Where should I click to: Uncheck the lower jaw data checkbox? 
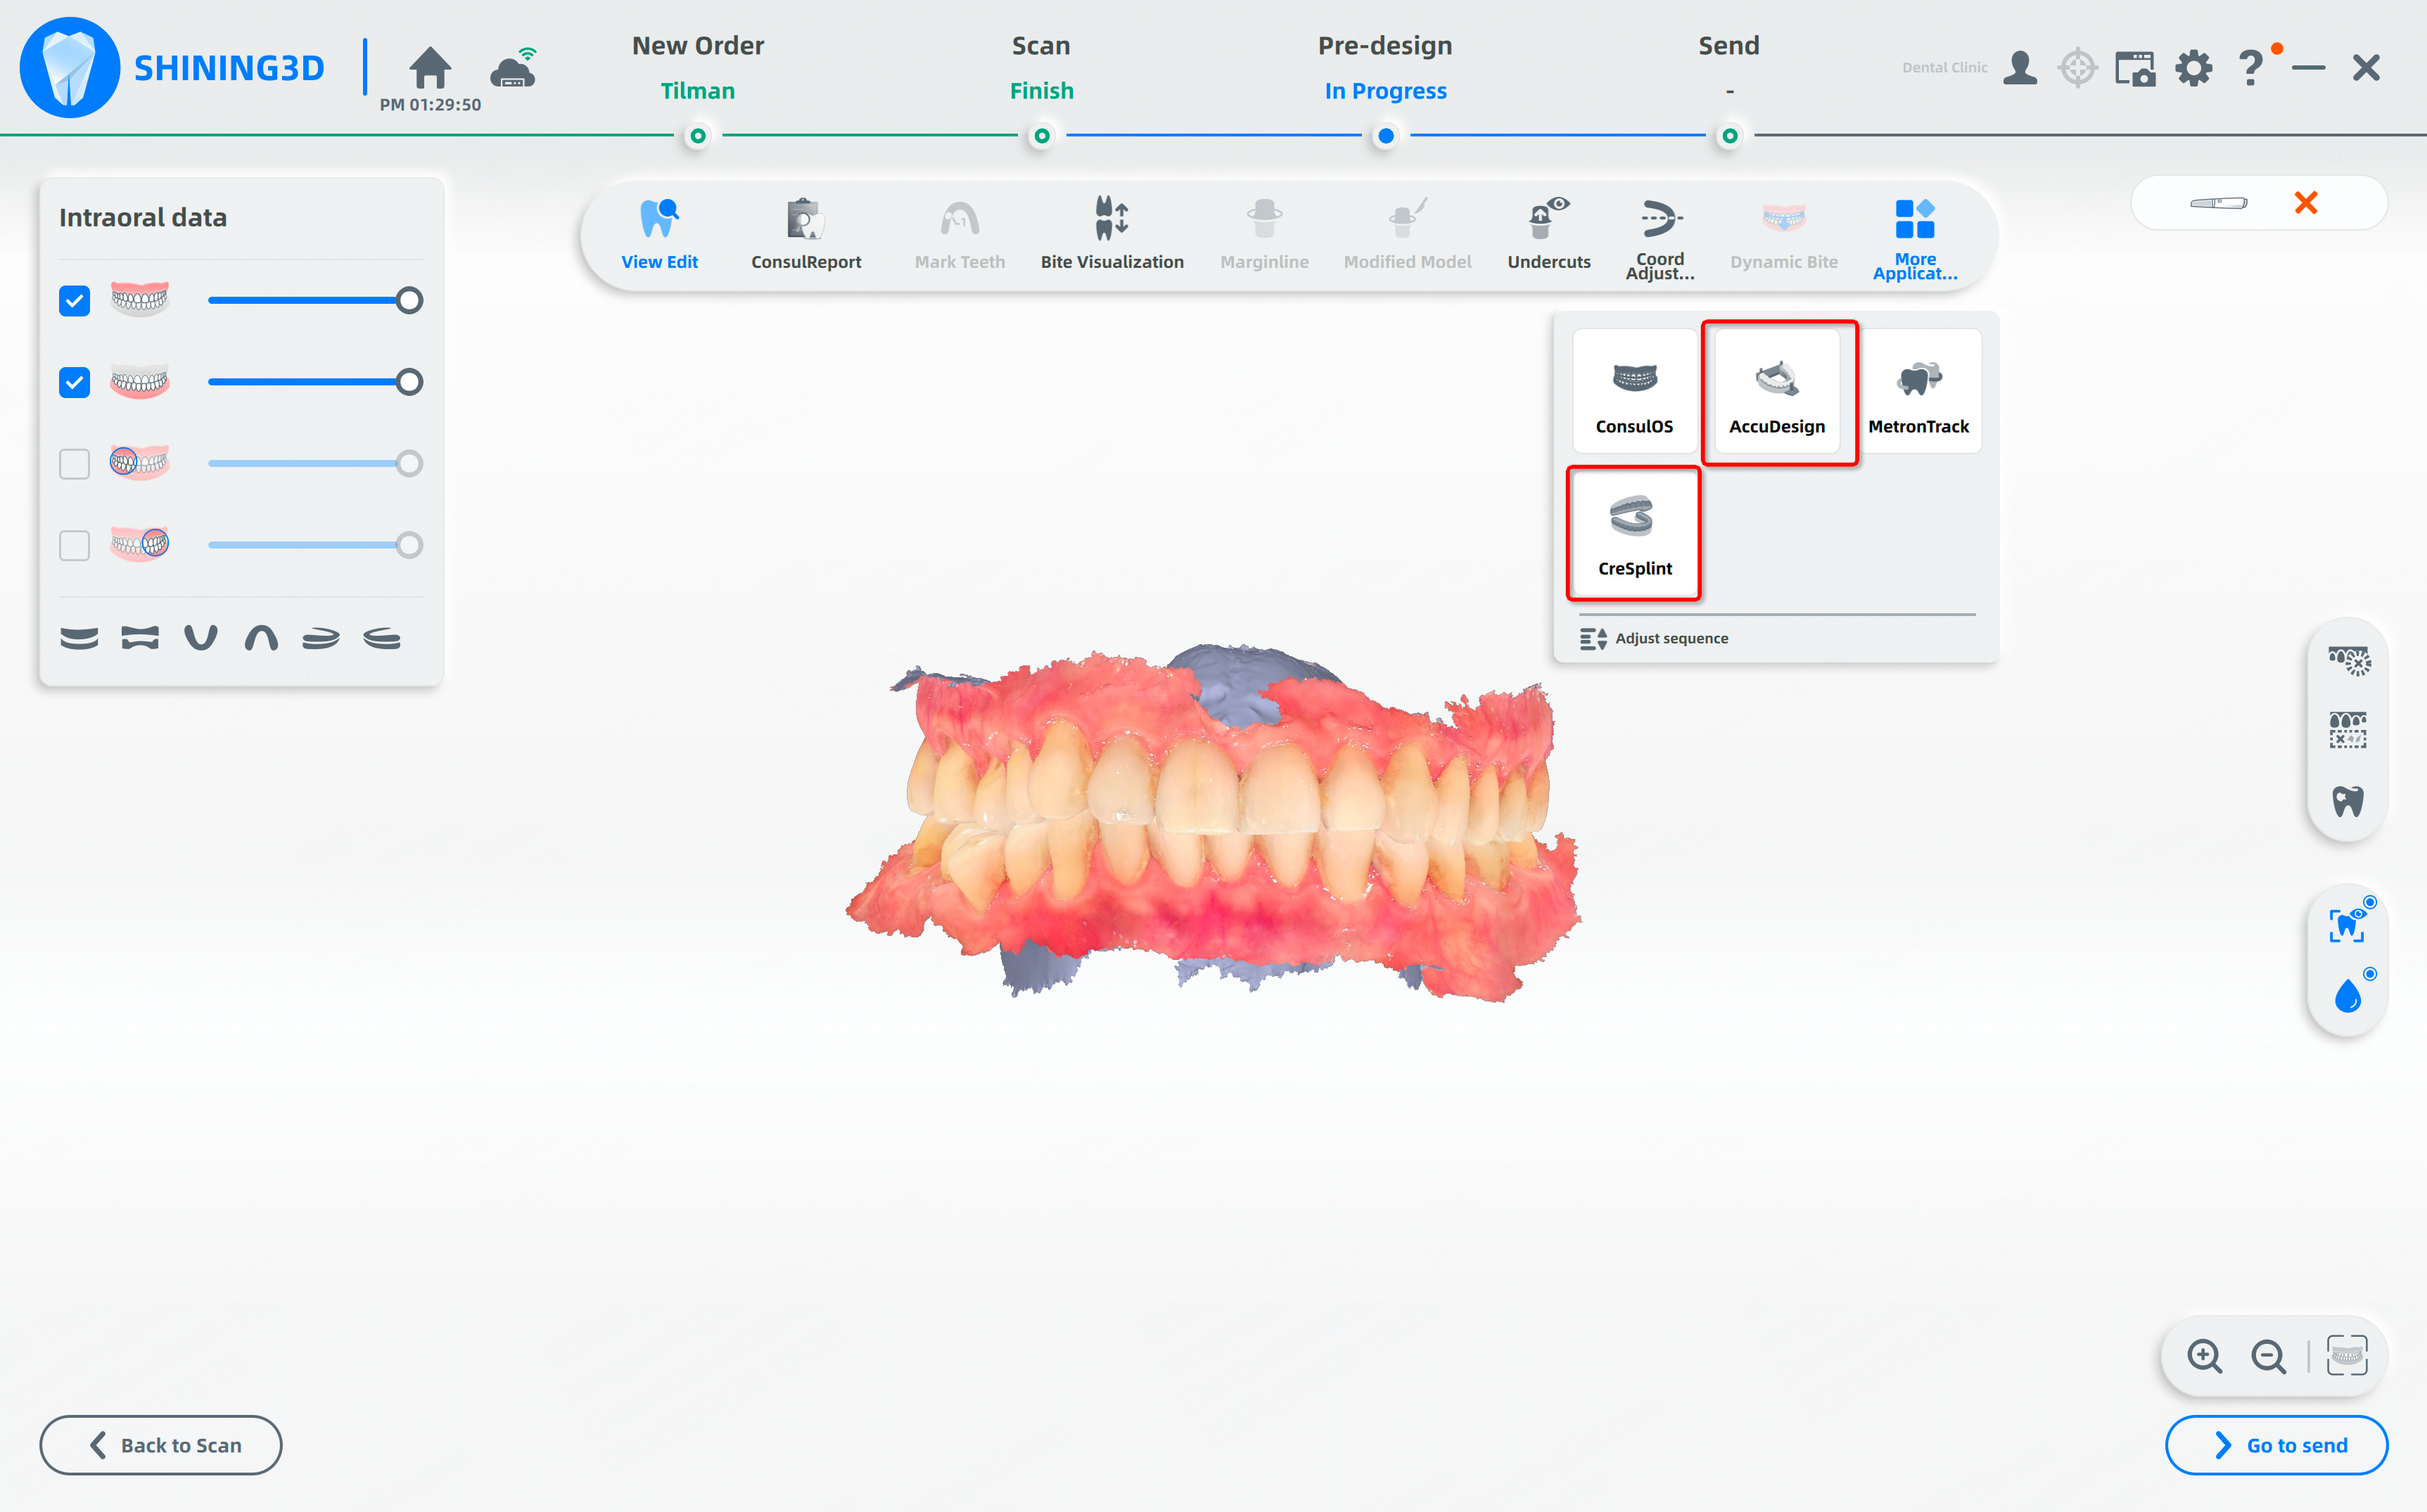coord(74,382)
